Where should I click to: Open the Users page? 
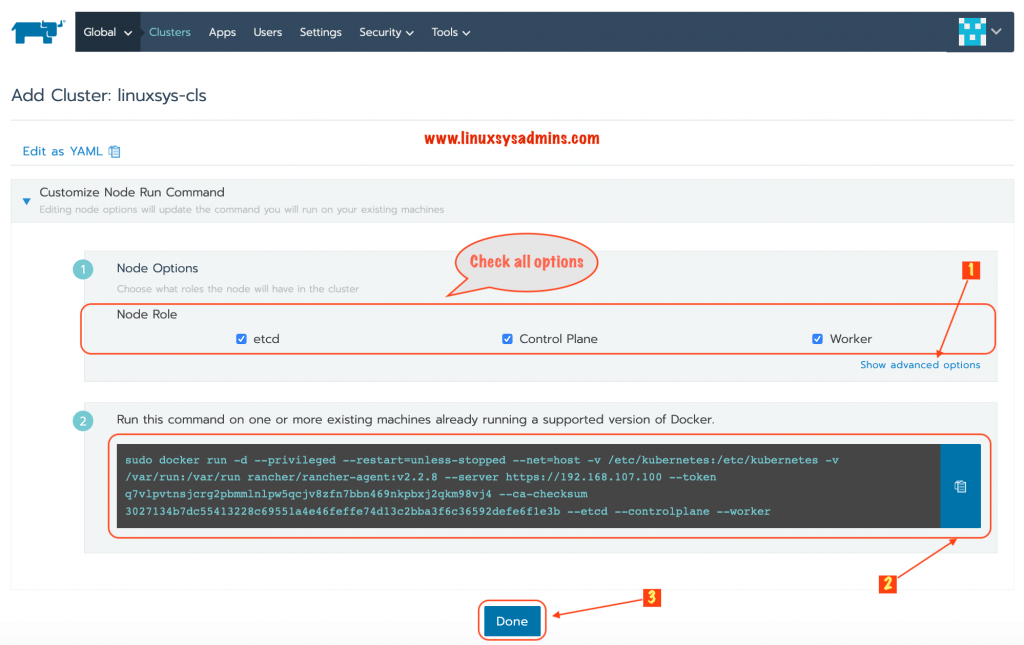pyautogui.click(x=268, y=32)
